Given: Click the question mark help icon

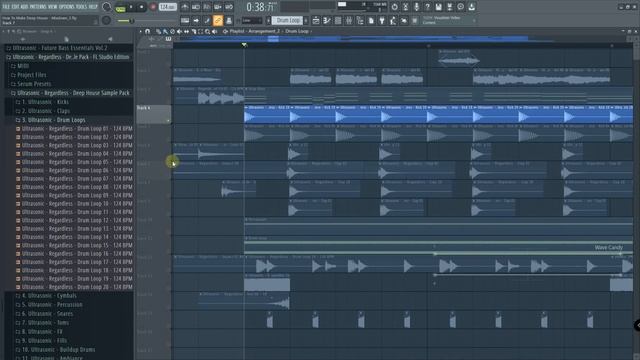Looking at the screenshot, I should 427,7.
